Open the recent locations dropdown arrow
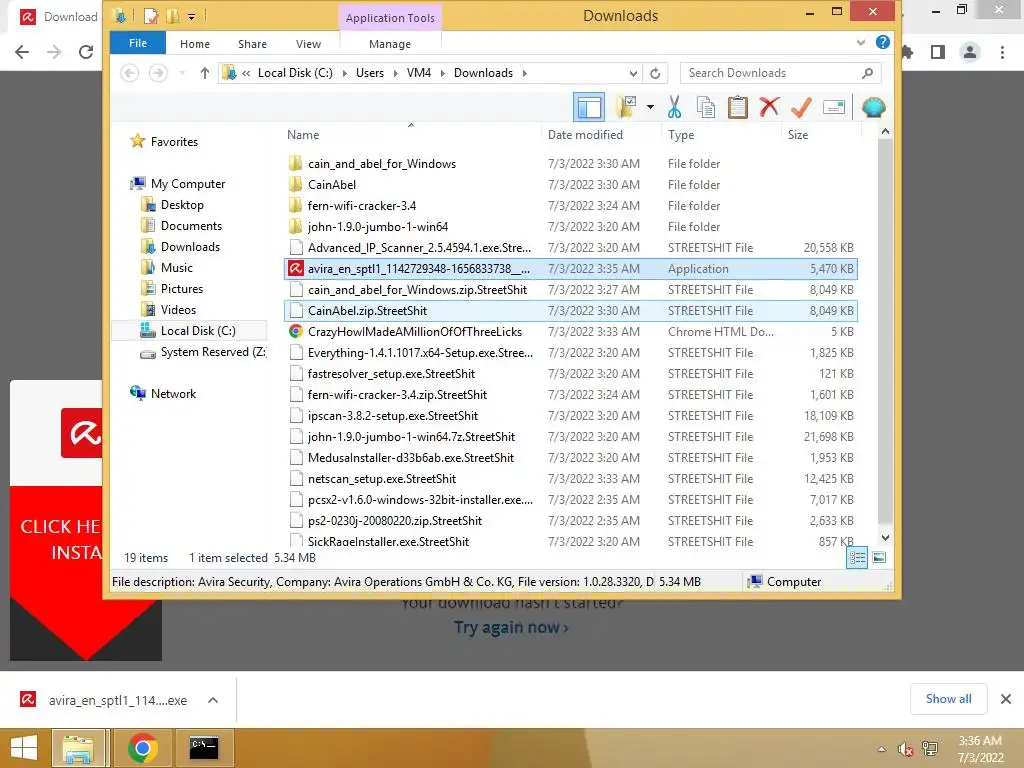The image size is (1024, 768). tap(182, 73)
